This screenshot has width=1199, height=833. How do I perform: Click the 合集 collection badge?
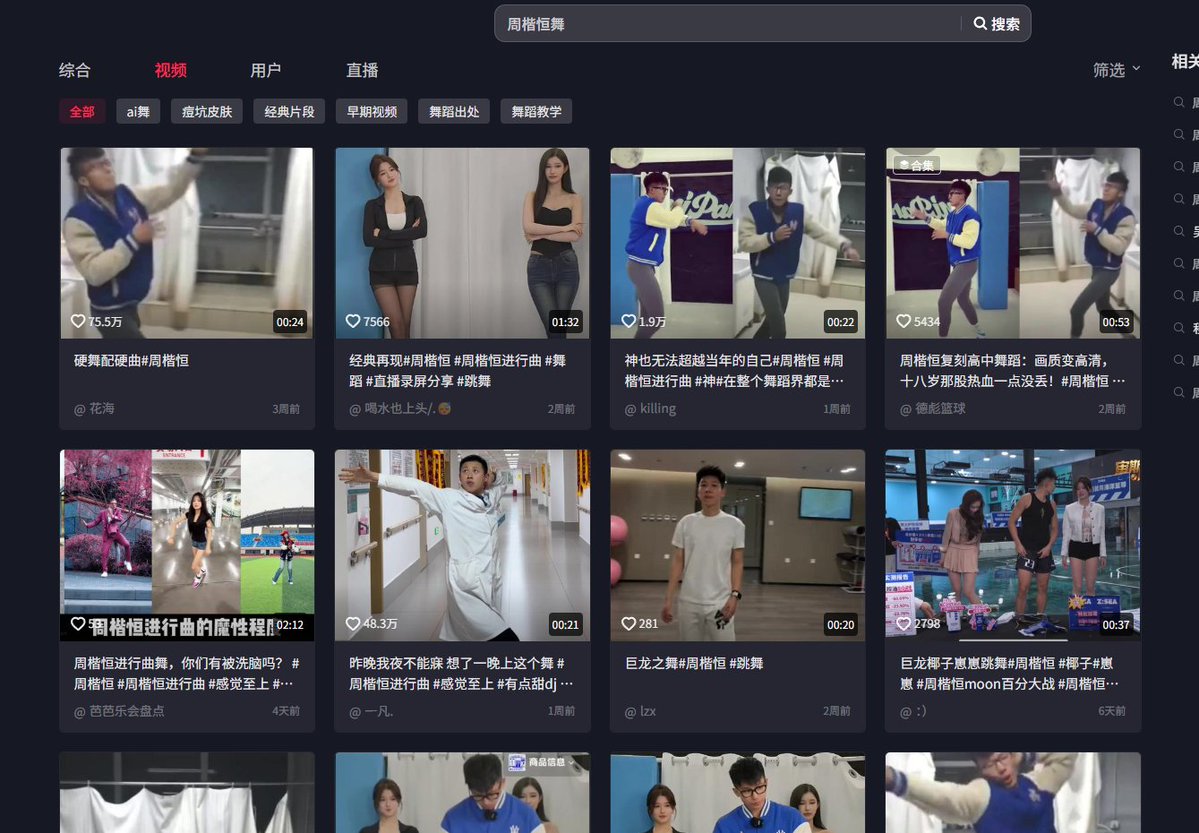[x=917, y=164]
